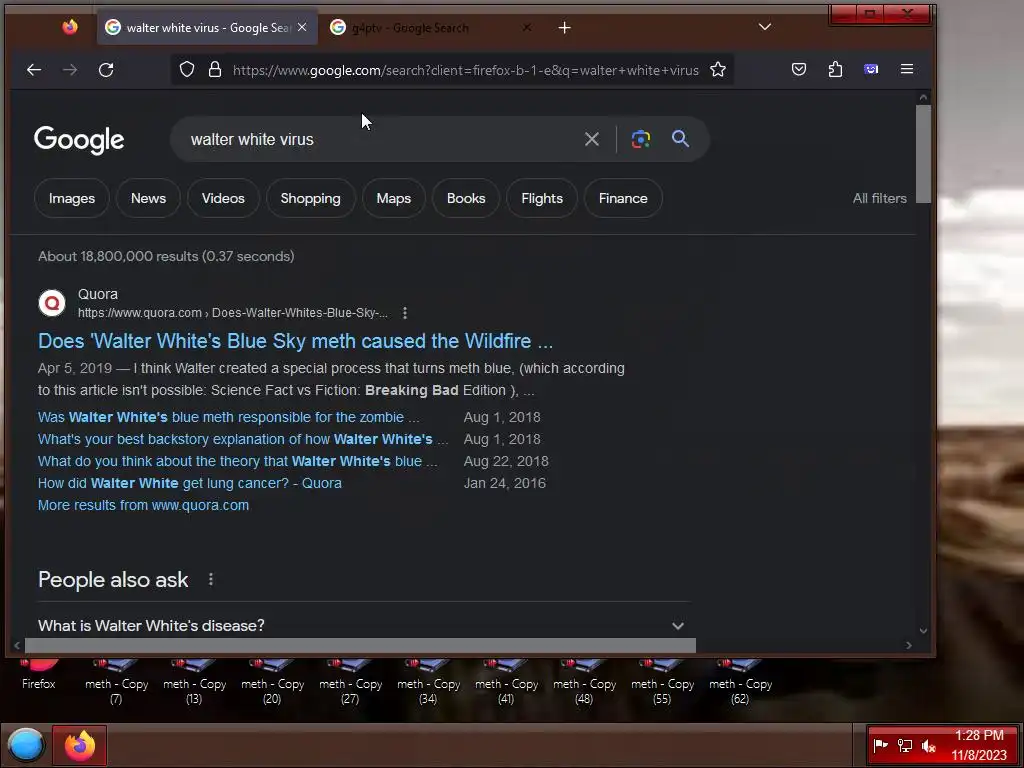Image resolution: width=1024 pixels, height=768 pixels.
Task: Select meth - Copy (62) desktop icon
Action: pos(740,683)
